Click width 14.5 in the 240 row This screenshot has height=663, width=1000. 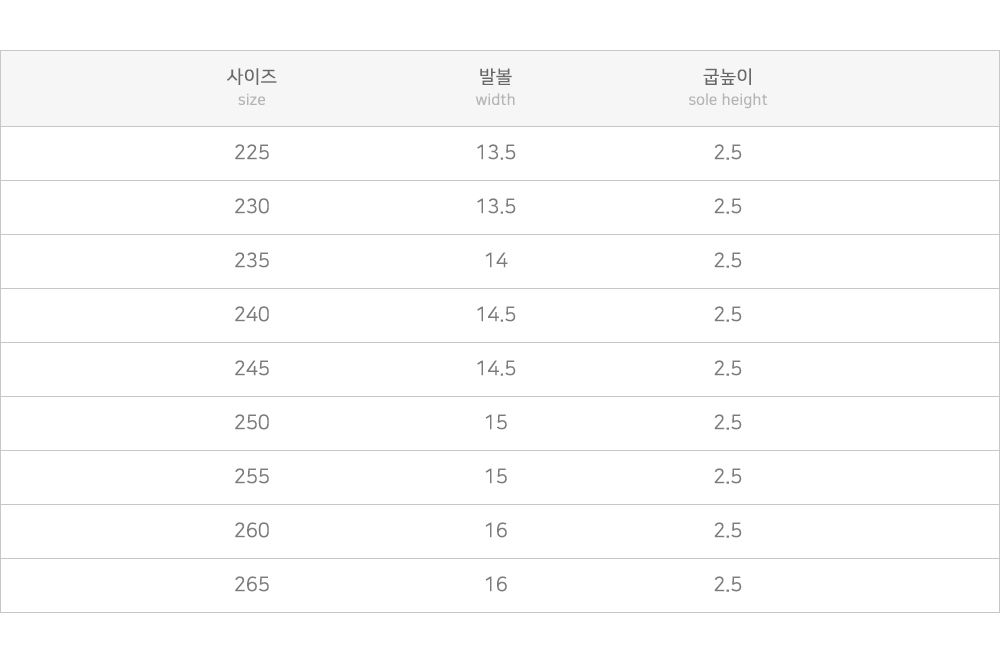click(x=496, y=314)
